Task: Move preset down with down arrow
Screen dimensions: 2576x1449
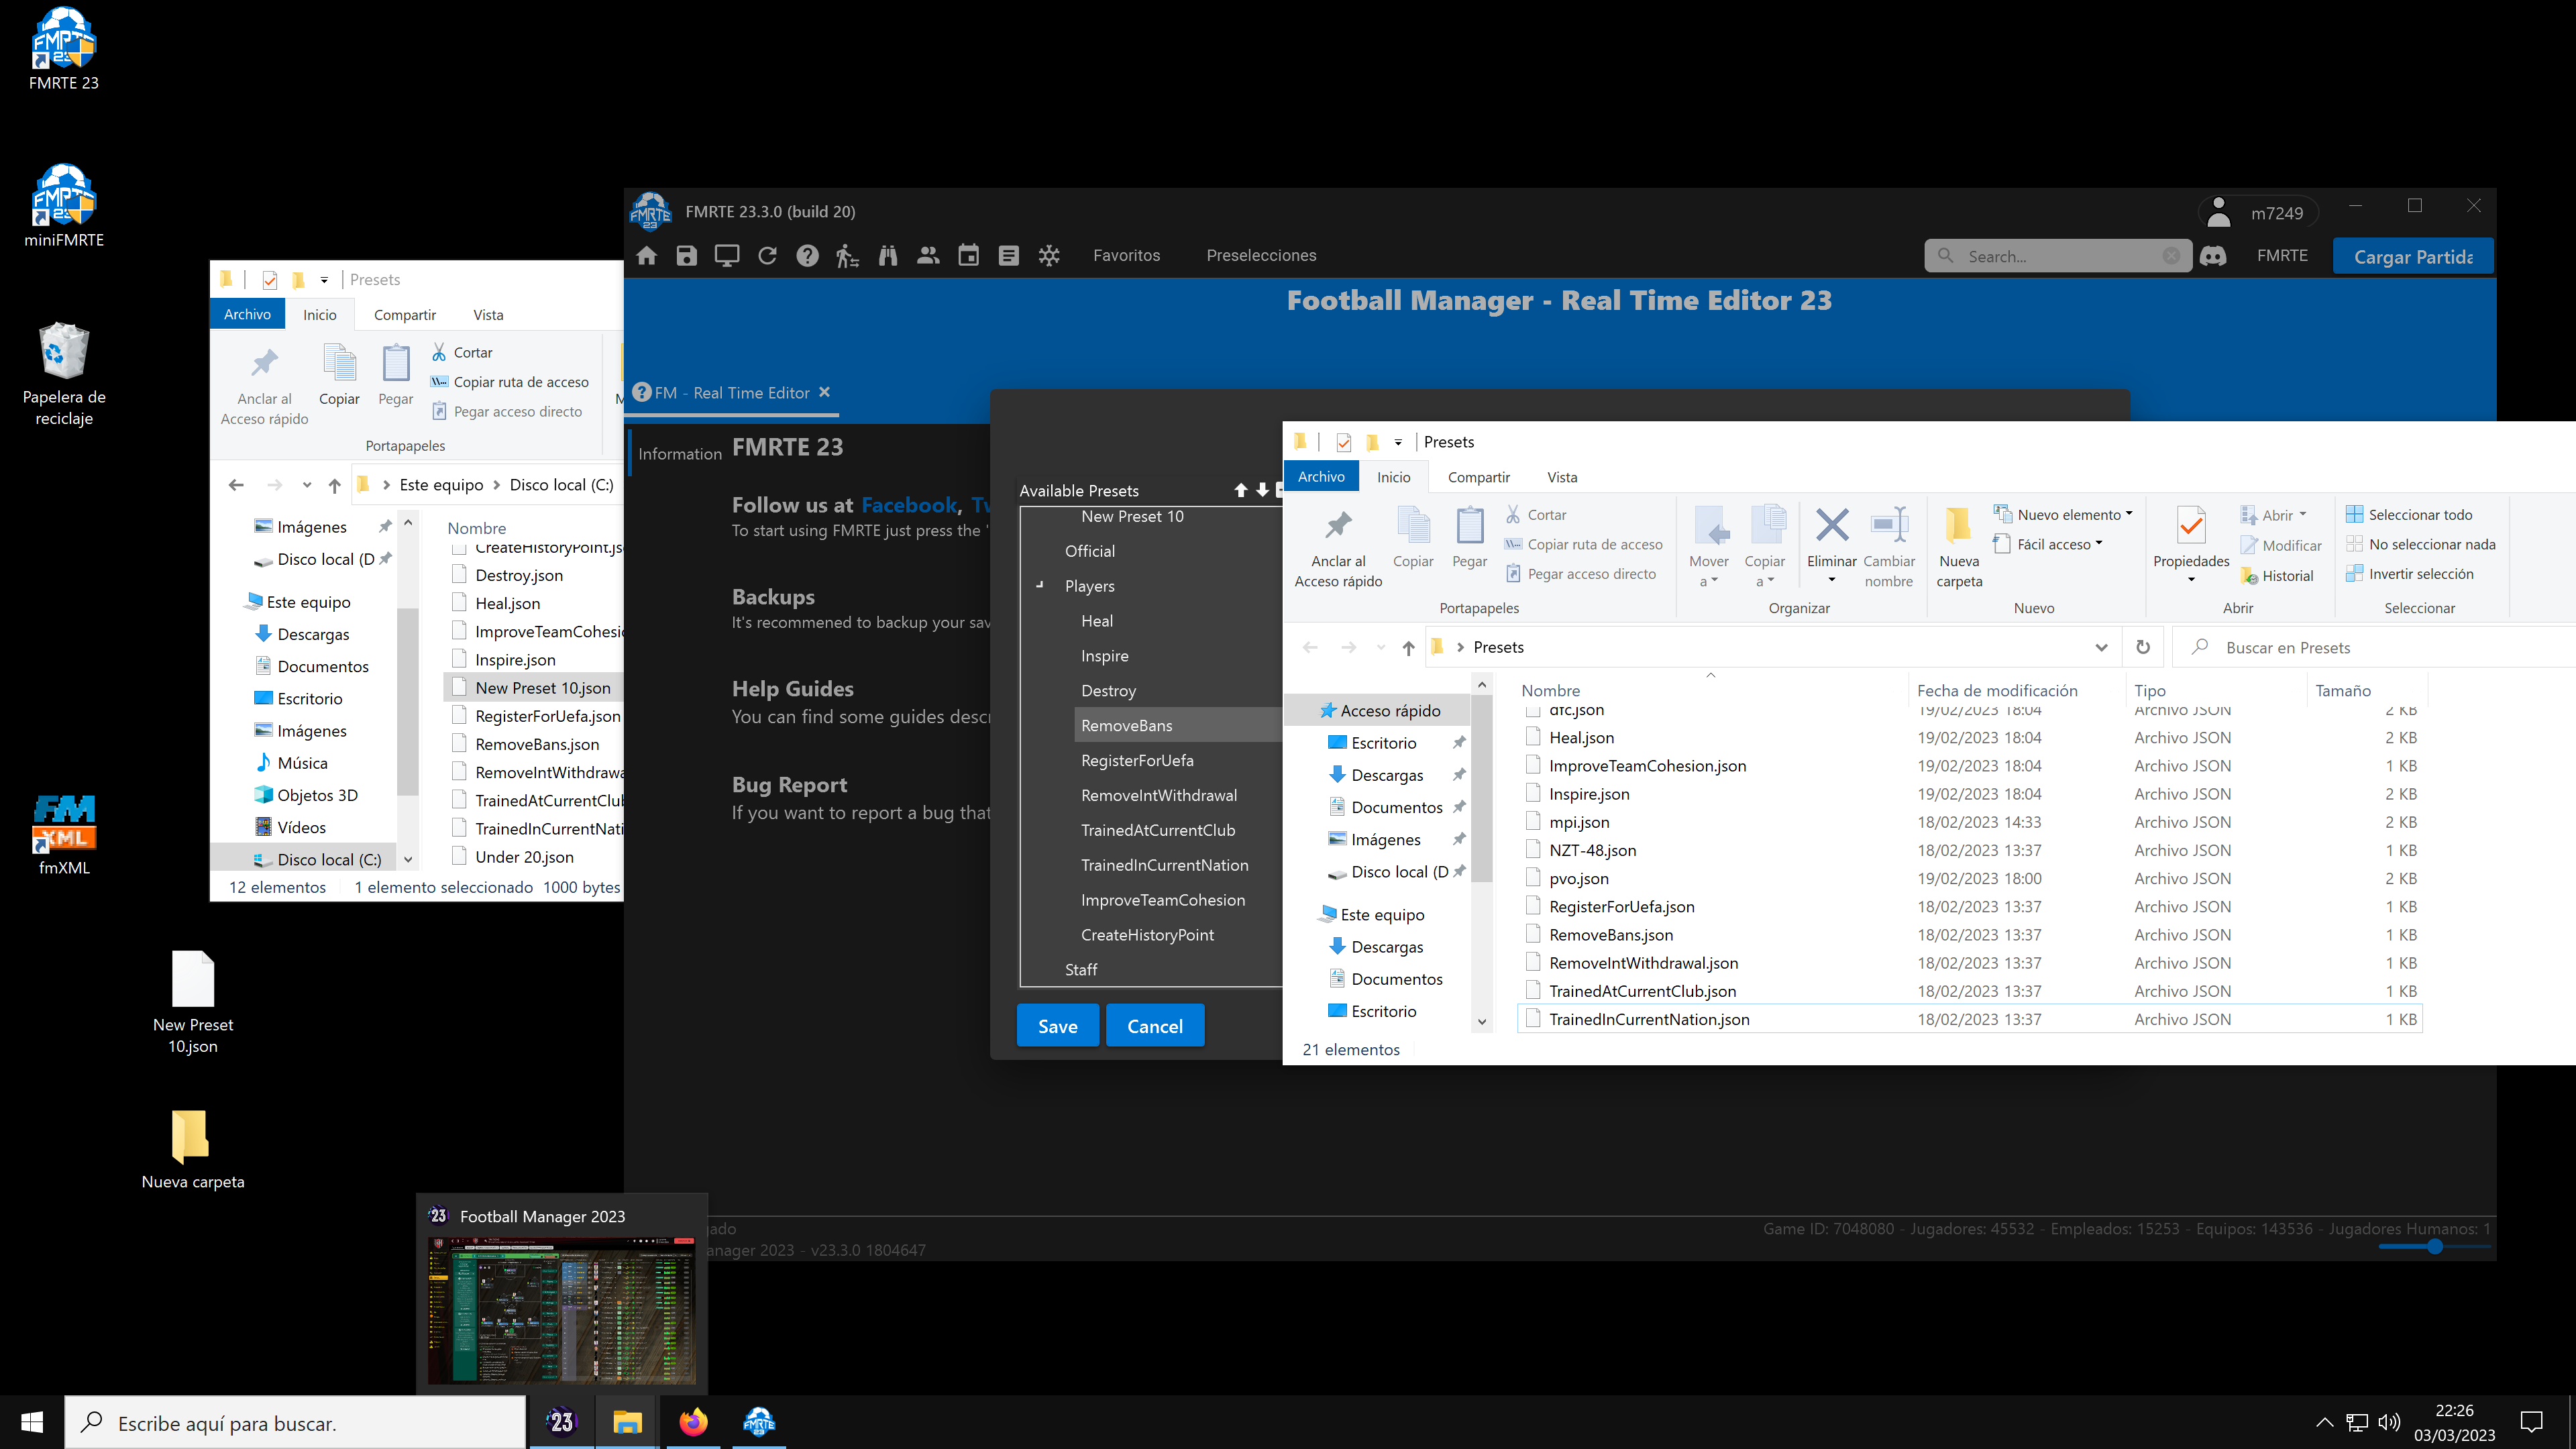Action: pyautogui.click(x=1262, y=490)
